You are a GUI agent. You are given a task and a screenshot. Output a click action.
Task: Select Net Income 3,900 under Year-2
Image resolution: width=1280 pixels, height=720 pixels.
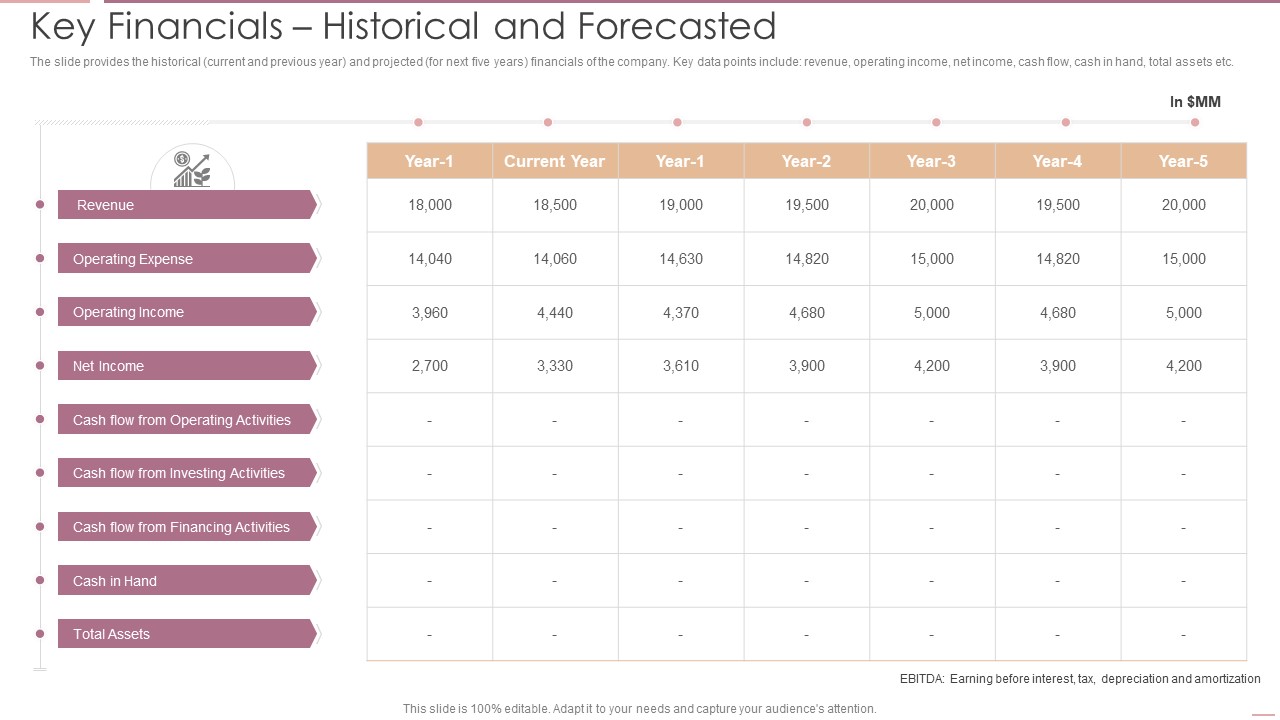point(807,366)
